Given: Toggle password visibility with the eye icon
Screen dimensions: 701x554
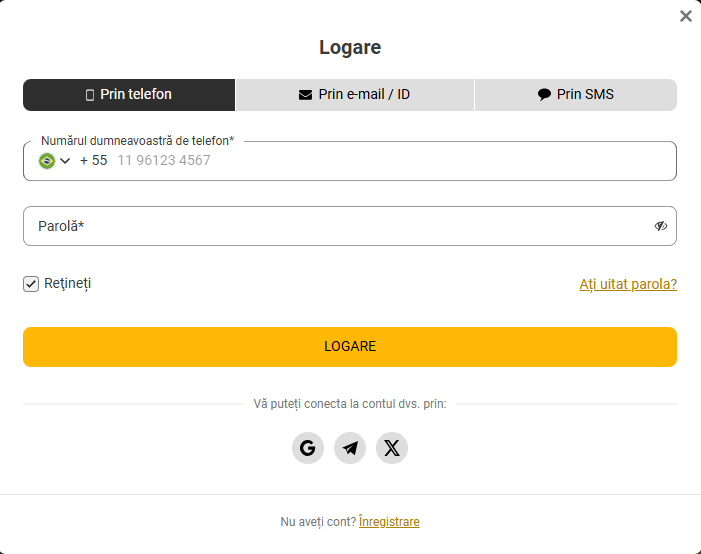Looking at the screenshot, I should (x=661, y=226).
